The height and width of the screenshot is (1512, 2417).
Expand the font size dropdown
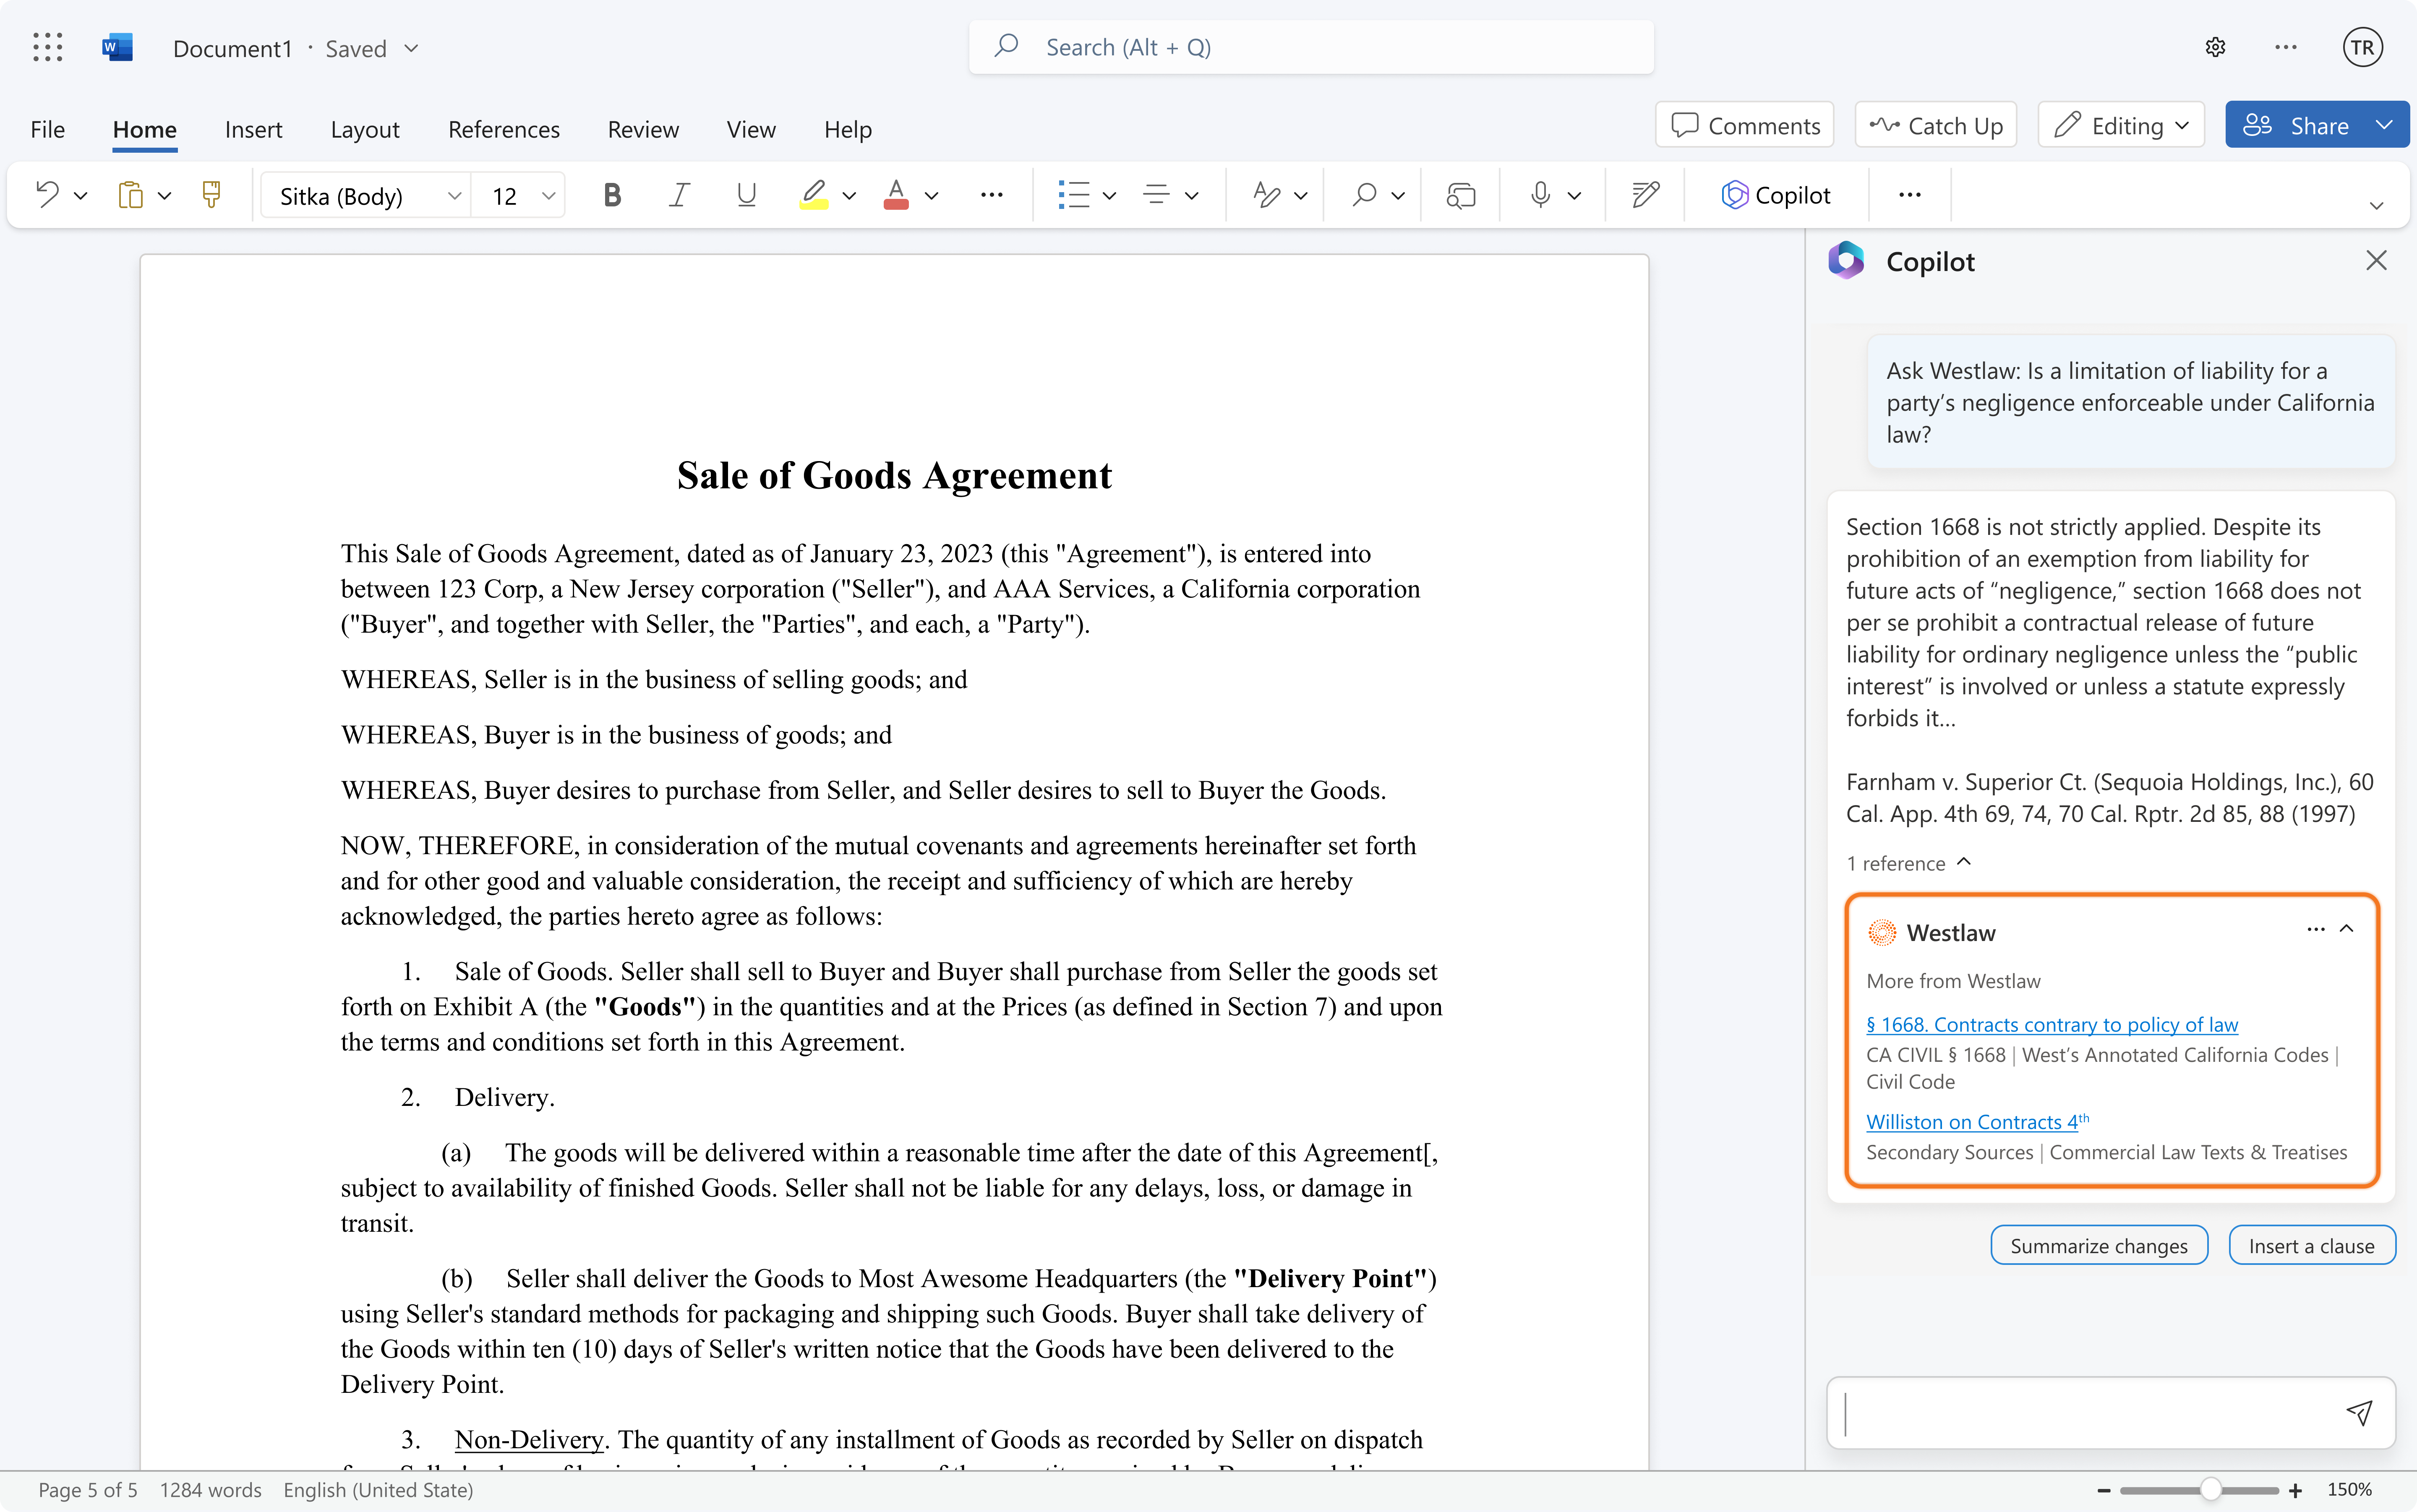click(548, 196)
